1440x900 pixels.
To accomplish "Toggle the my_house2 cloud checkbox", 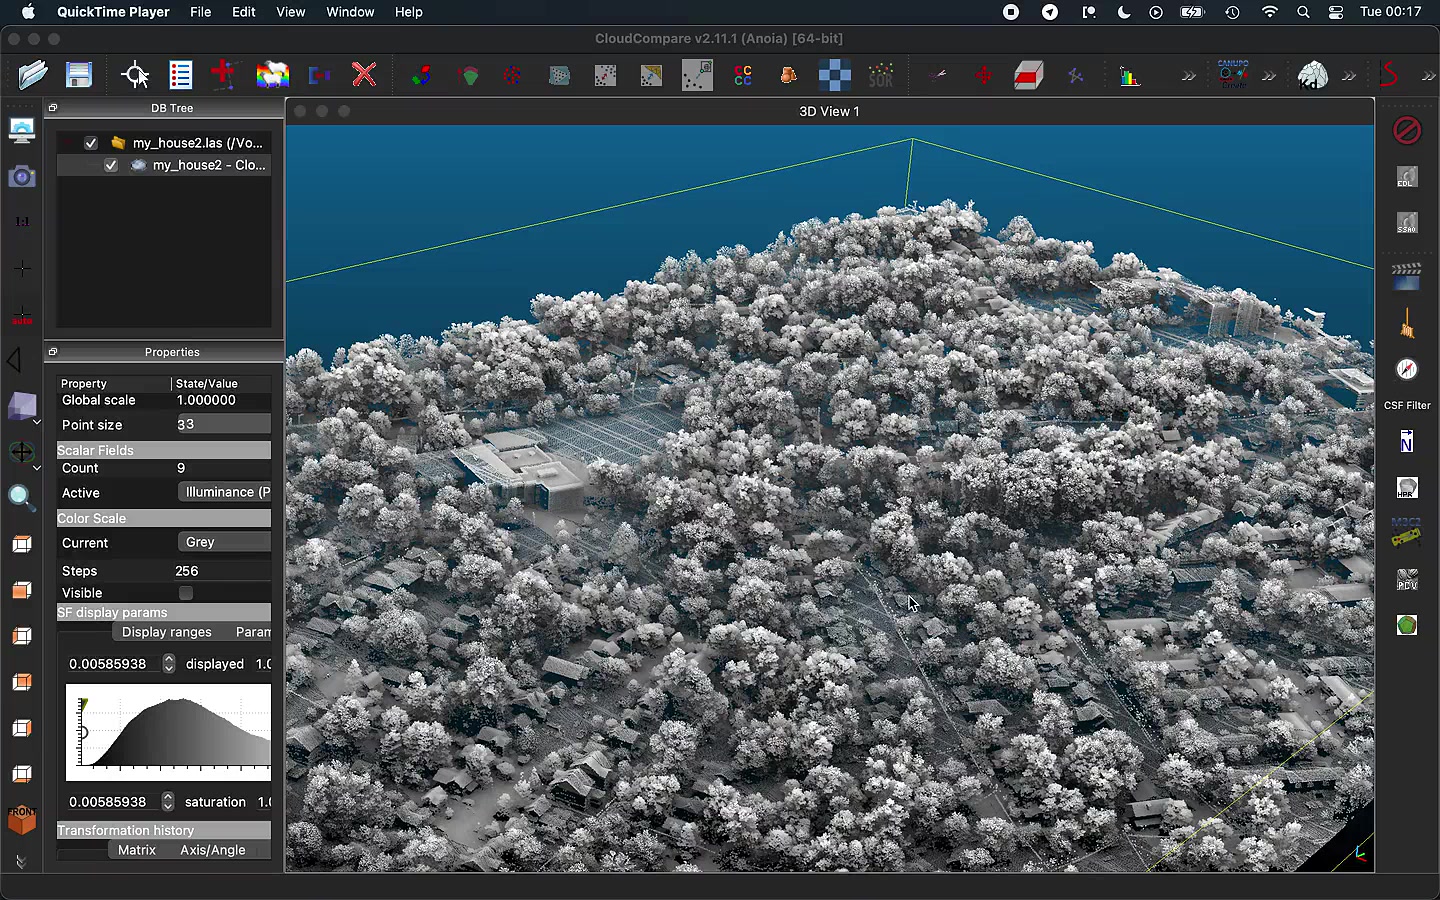I will (111, 165).
